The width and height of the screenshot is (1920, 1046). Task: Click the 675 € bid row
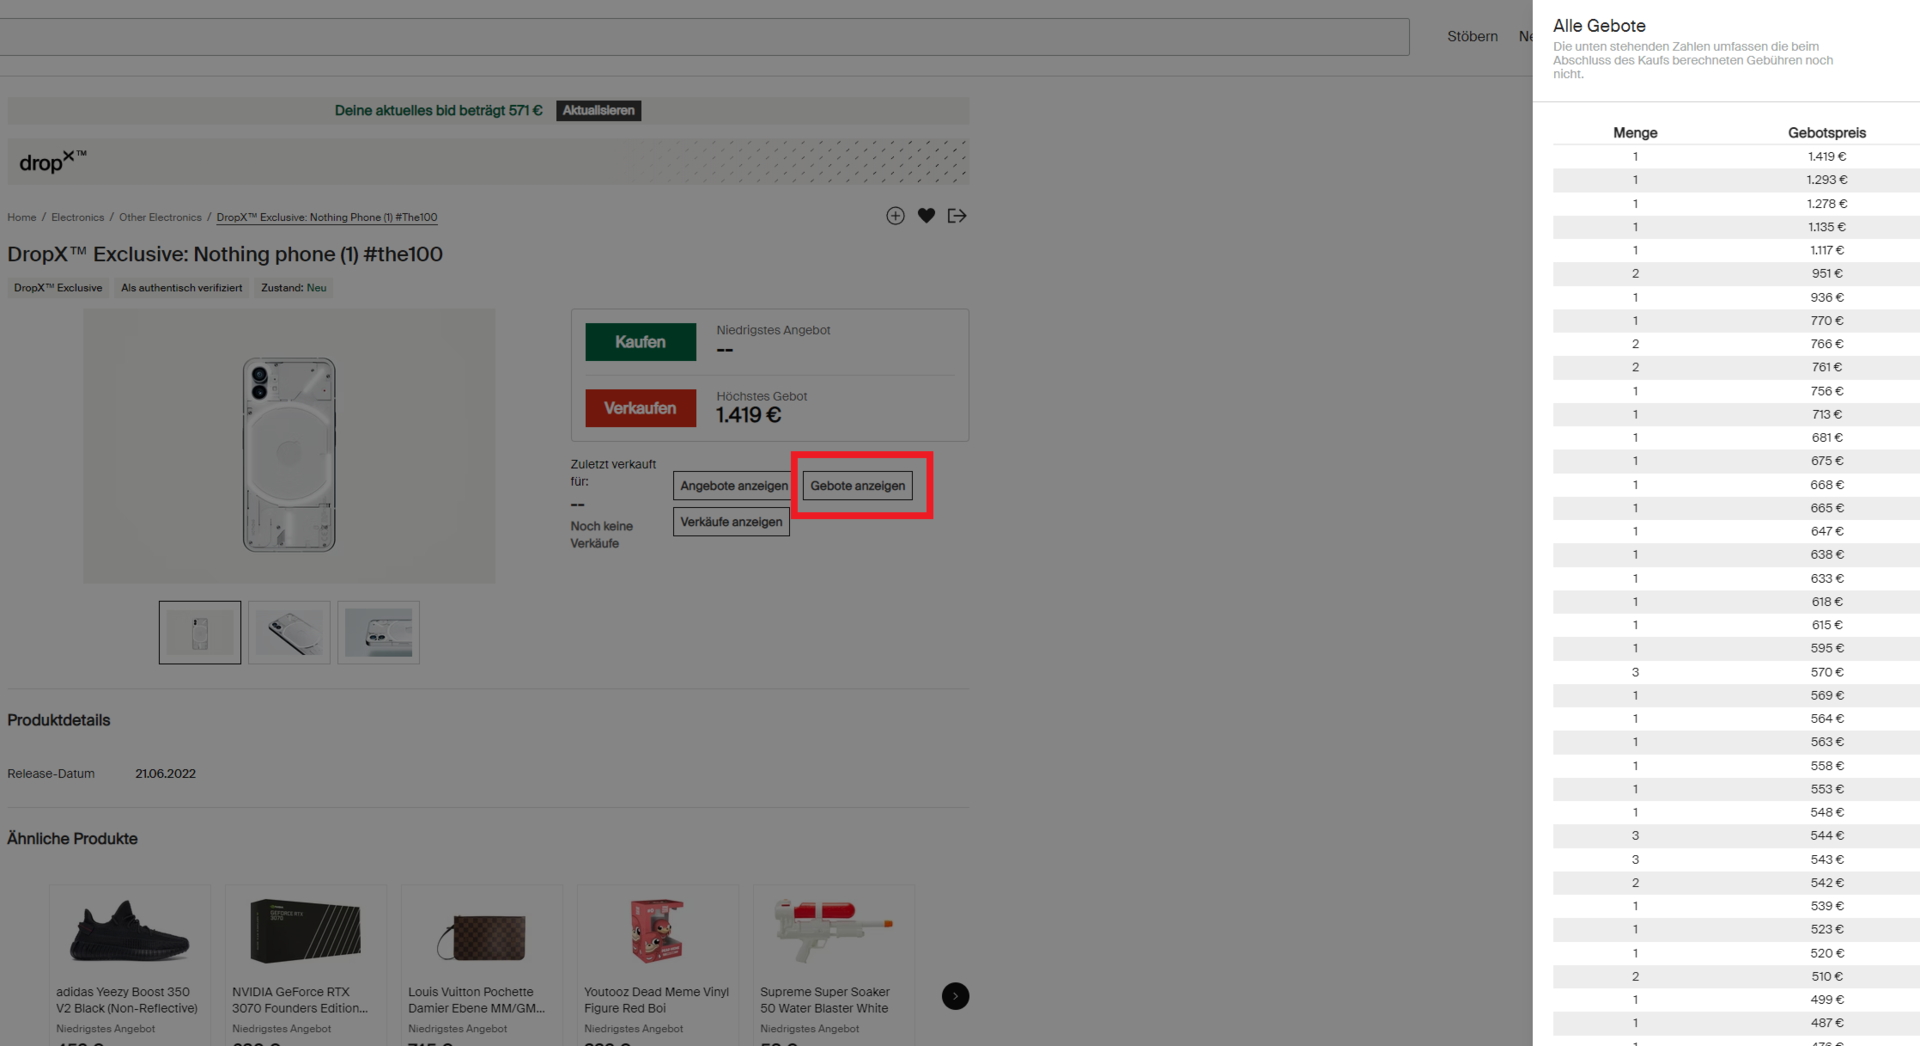pos(1736,461)
